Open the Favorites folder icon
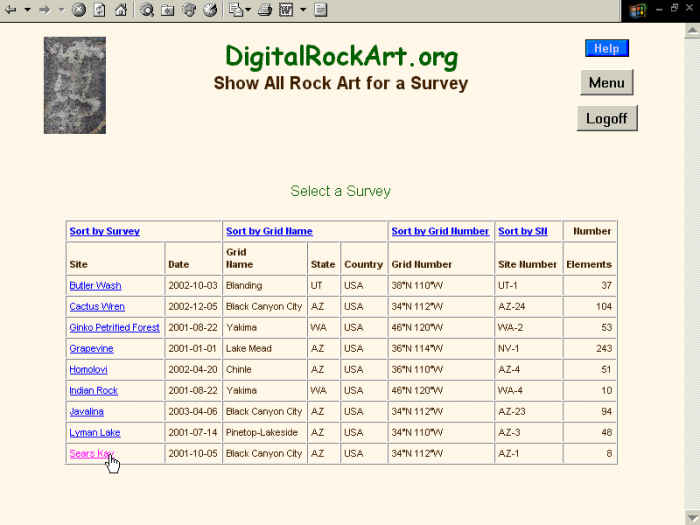Image resolution: width=700 pixels, height=525 pixels. 167,10
